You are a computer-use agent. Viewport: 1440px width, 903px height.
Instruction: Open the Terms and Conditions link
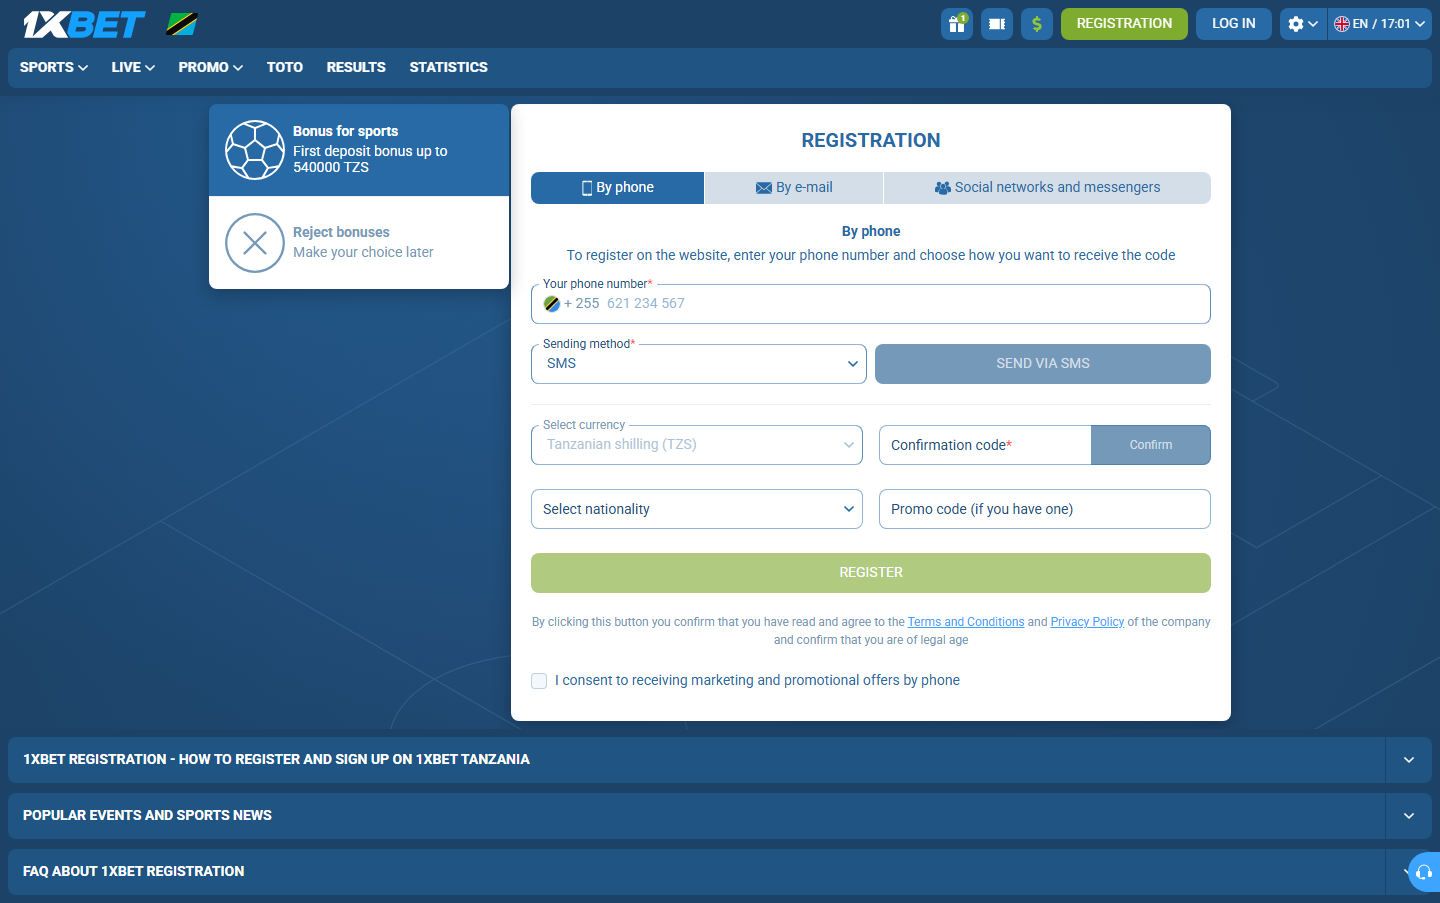click(966, 622)
